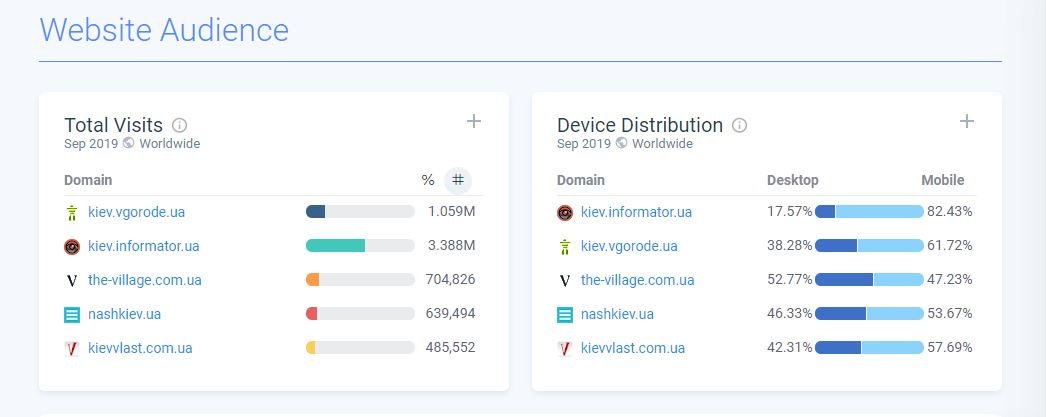This screenshot has width=1046, height=417.
Task: Click the Device Distribution card title
Action: coord(640,125)
